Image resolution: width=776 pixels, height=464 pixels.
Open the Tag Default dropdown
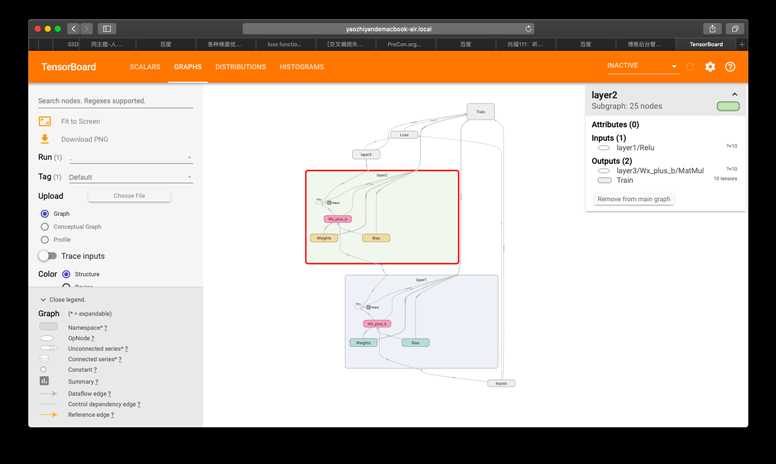point(131,177)
